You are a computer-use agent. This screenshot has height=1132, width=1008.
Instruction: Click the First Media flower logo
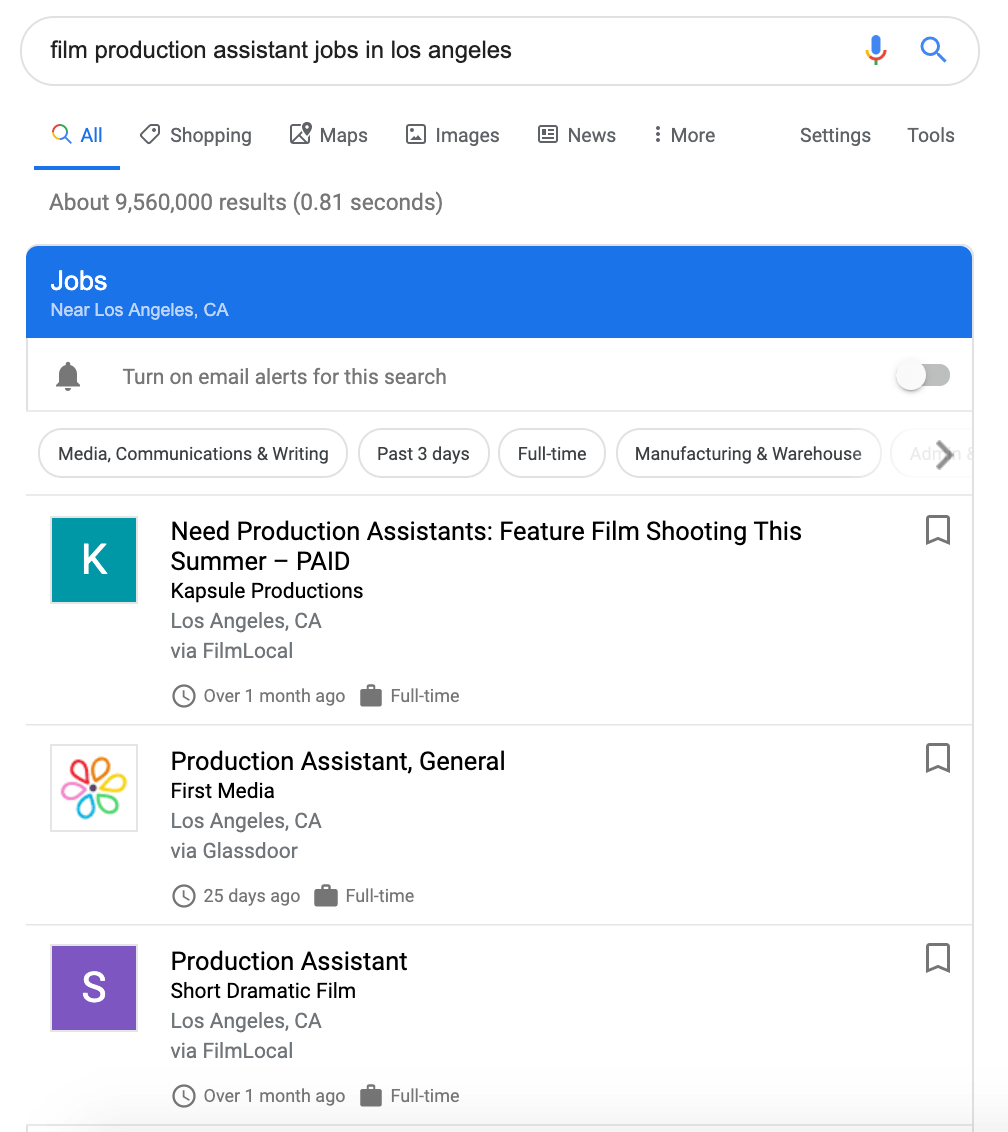[94, 788]
